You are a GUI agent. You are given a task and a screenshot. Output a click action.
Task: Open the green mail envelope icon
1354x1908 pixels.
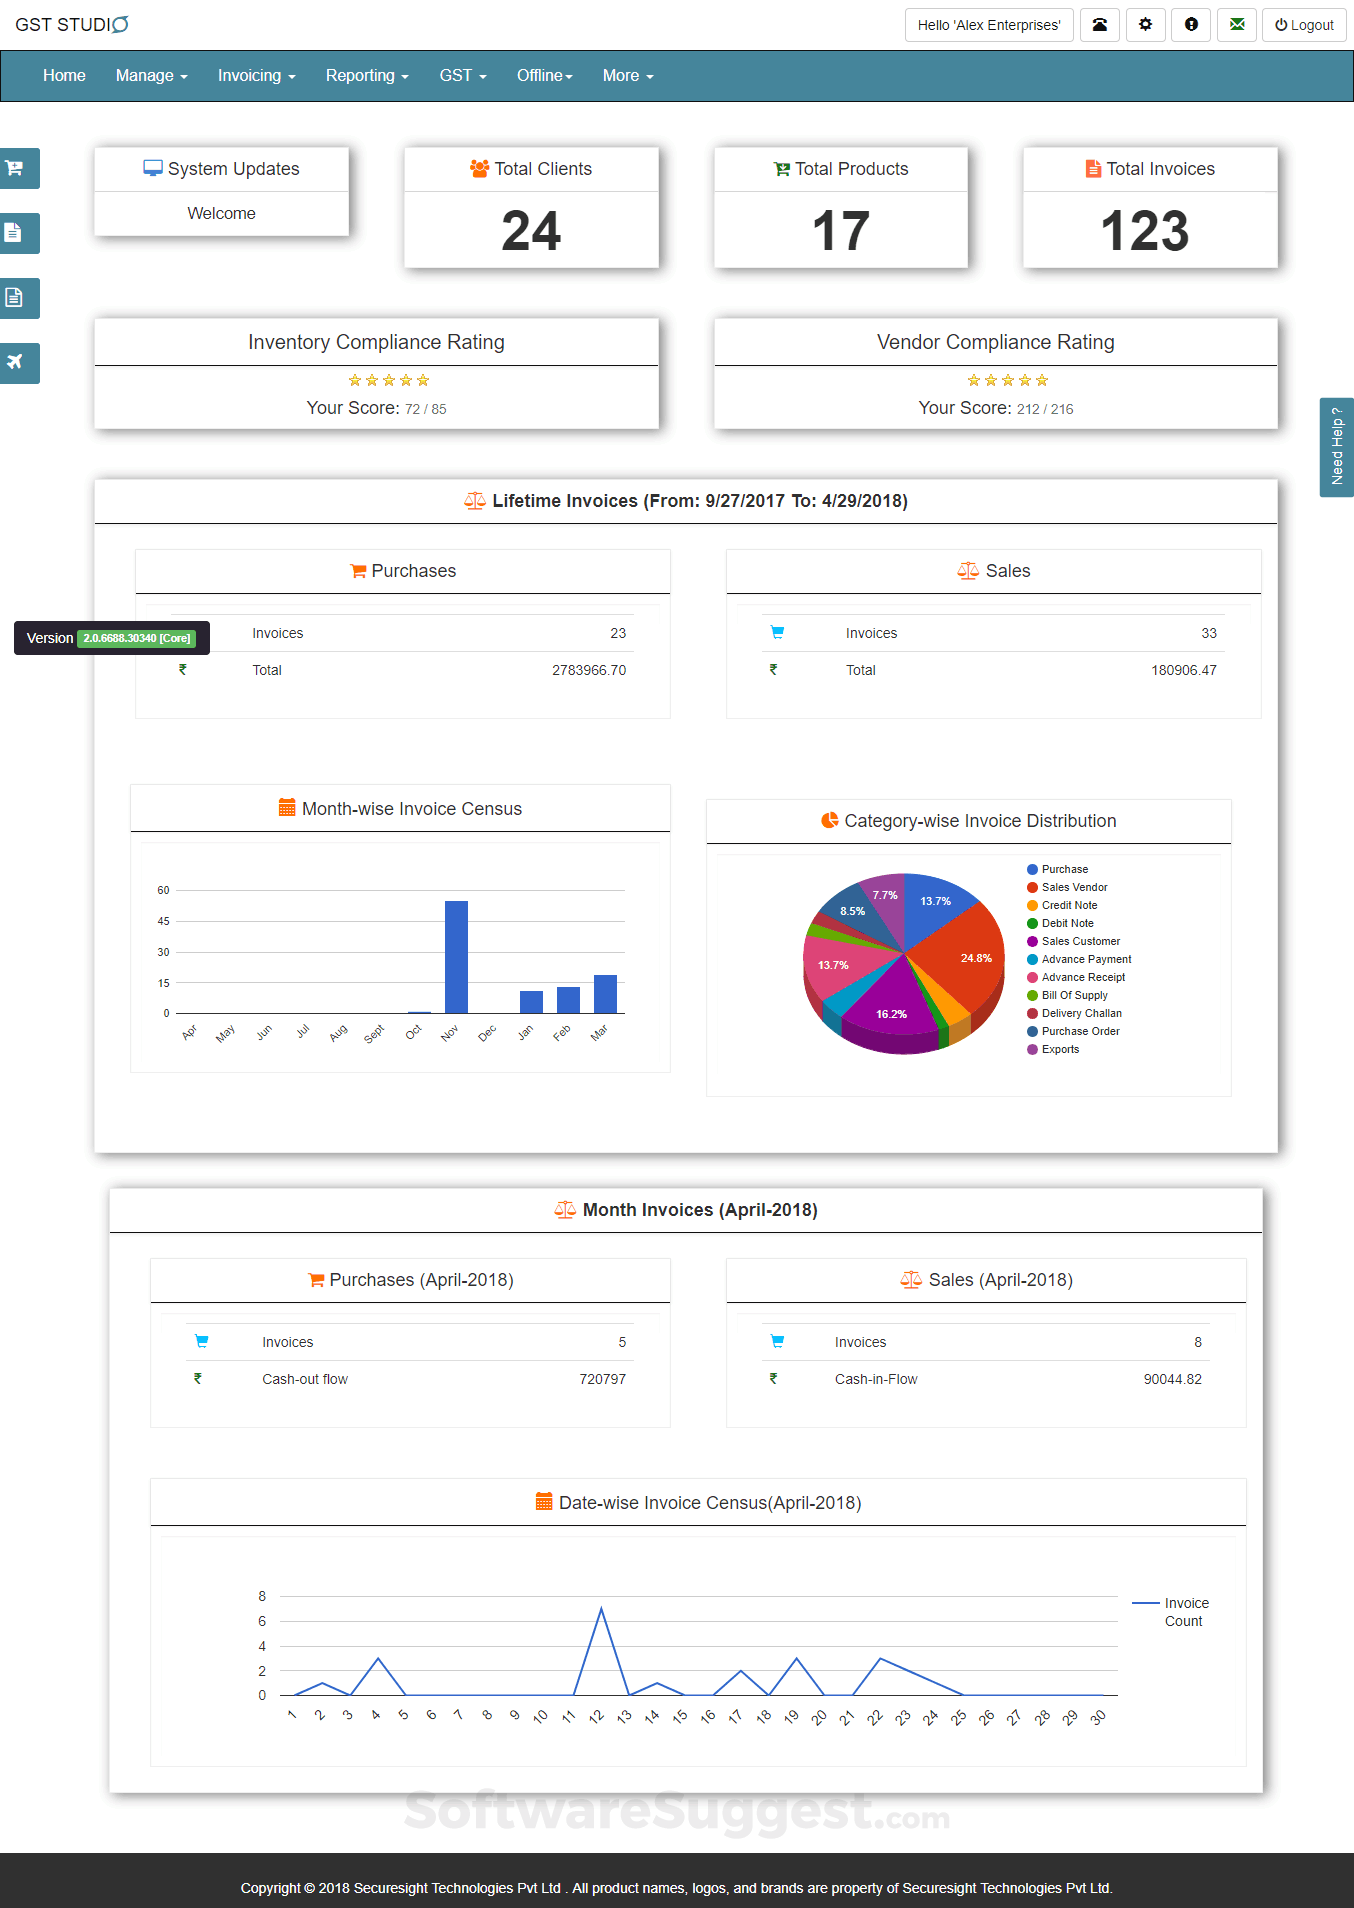click(x=1237, y=25)
